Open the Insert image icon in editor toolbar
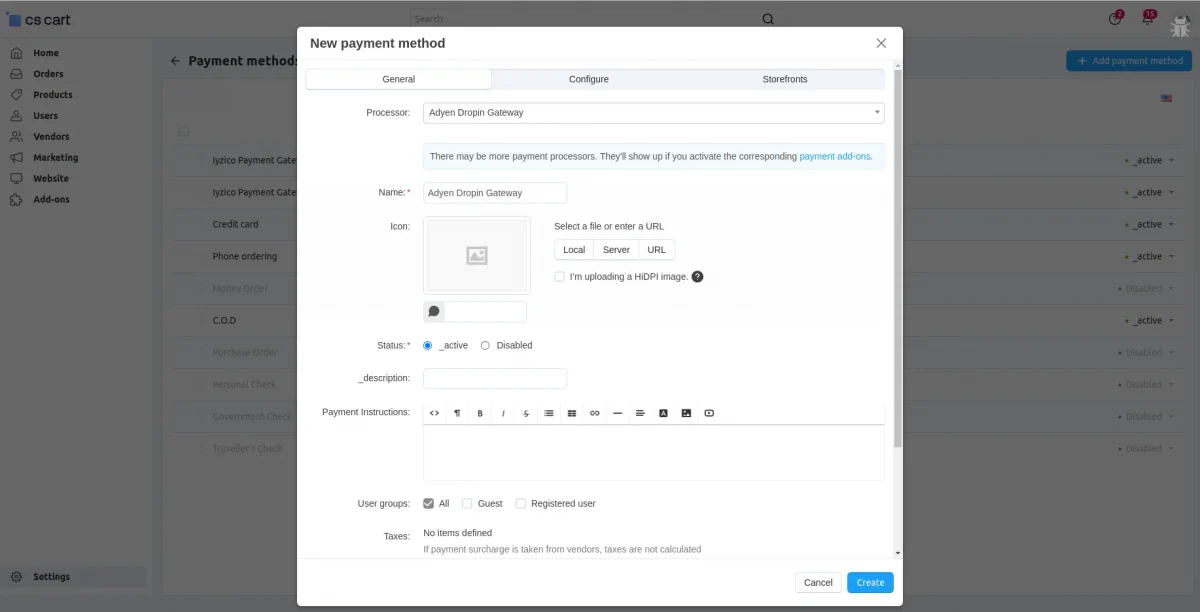Screen dimensions: 1200x612 click(x=686, y=412)
